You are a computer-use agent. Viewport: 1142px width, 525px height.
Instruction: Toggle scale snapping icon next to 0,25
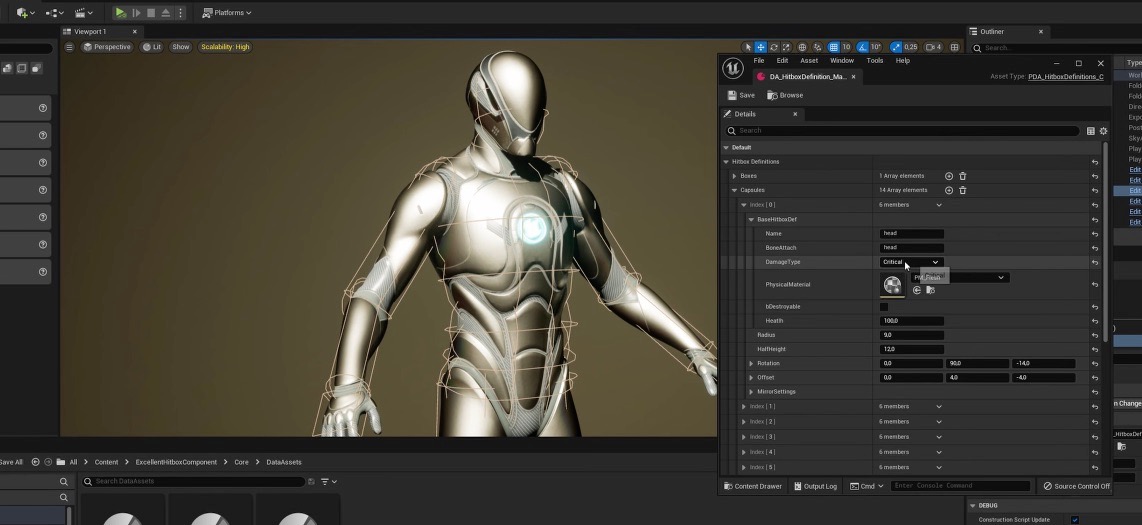tap(896, 47)
